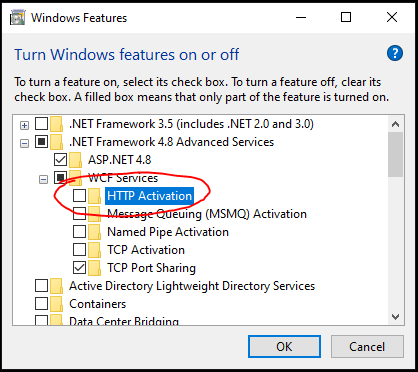Collapse the WCF Services node
The width and height of the screenshot is (418, 372).
[x=43, y=180]
